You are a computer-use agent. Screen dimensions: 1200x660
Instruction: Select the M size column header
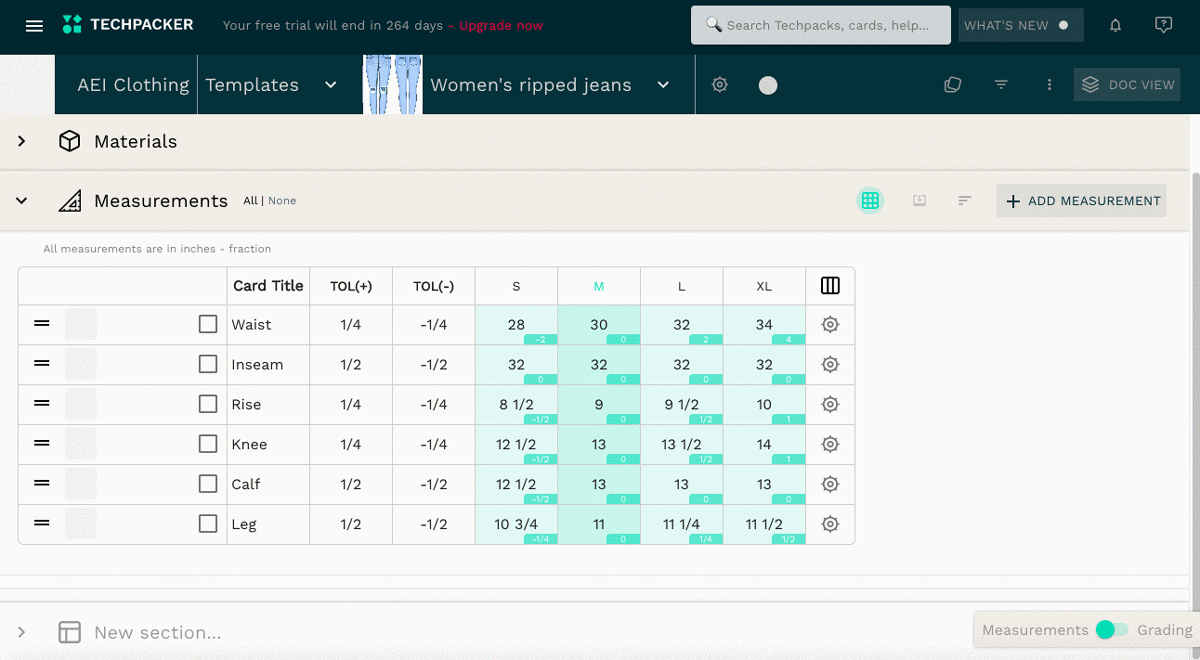[599, 286]
